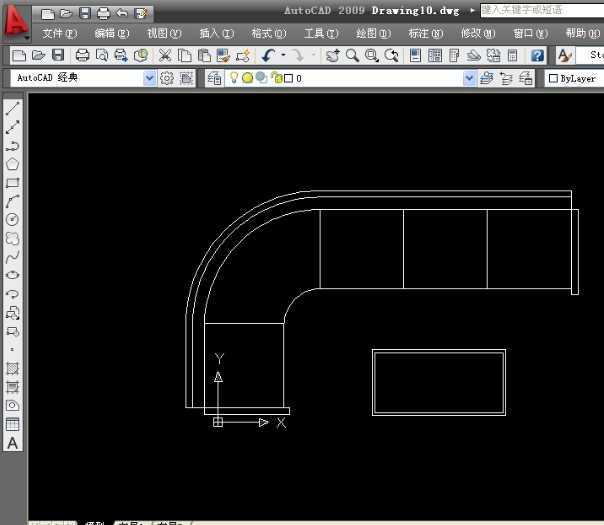The width and height of the screenshot is (604, 525).
Task: Open the undo history dropdown arrow
Action: point(284,55)
